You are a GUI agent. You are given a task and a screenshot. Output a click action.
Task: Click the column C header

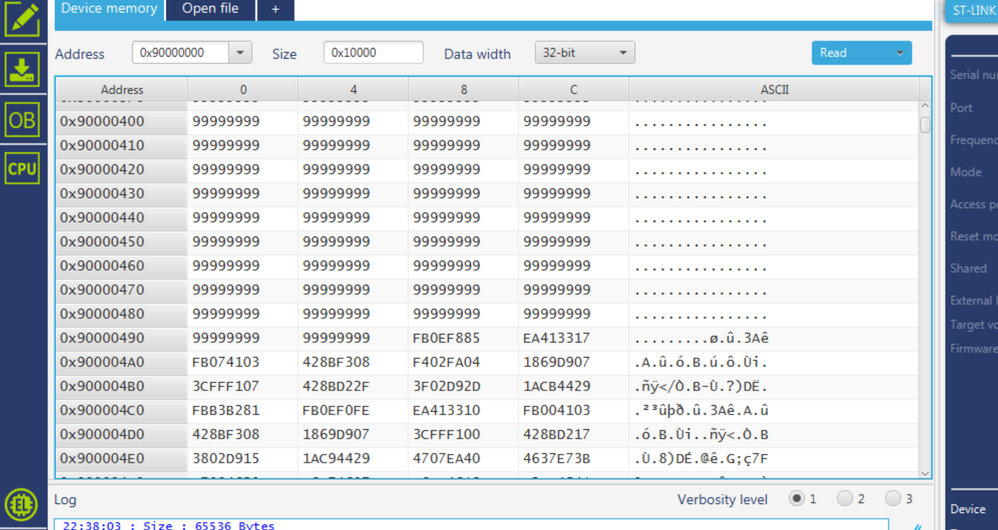coord(573,90)
